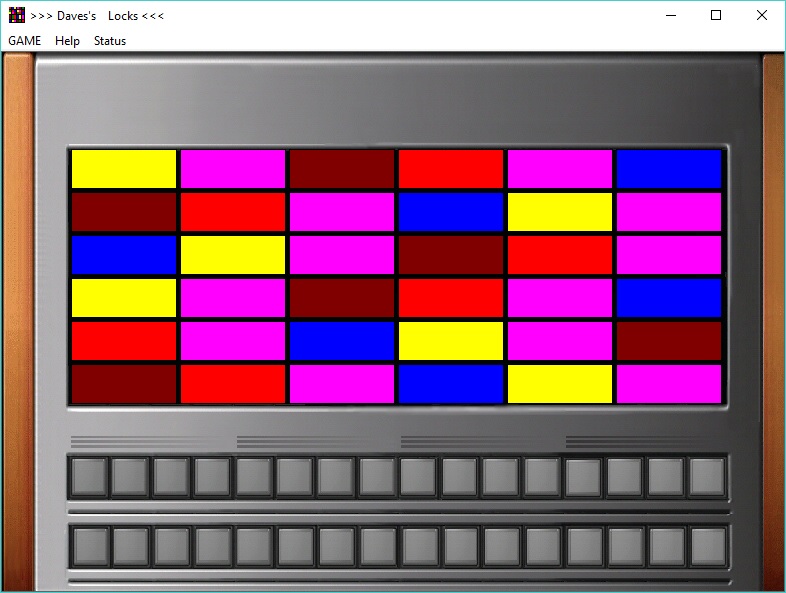Push the last gray button in the lower button row
The width and height of the screenshot is (786, 593).
pos(709,546)
